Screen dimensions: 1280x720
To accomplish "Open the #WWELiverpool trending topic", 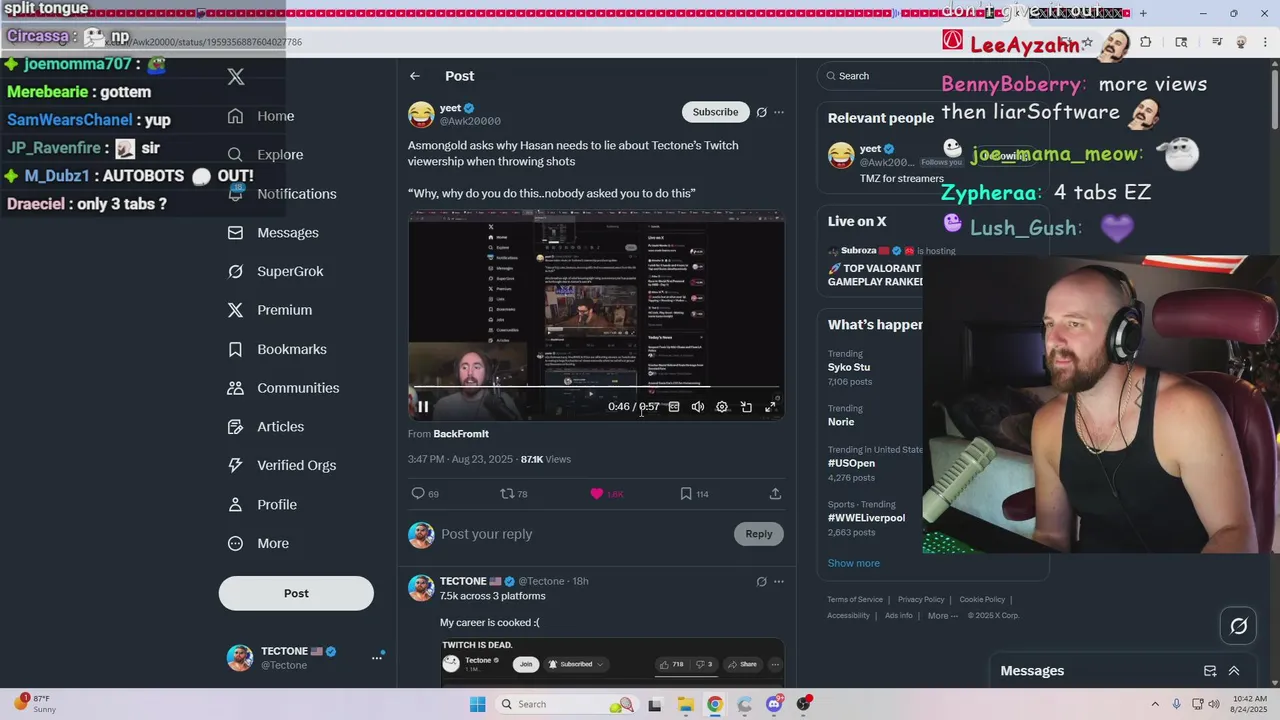I will pos(866,518).
